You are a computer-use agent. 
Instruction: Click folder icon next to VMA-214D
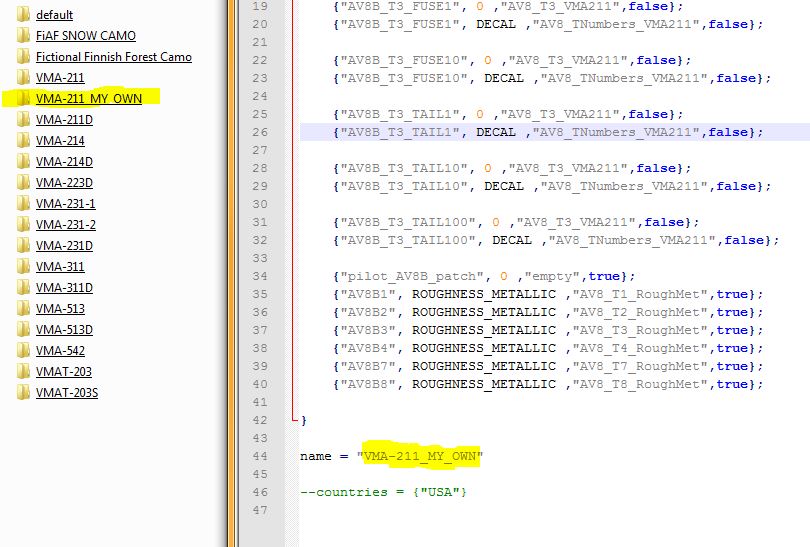click(x=23, y=161)
